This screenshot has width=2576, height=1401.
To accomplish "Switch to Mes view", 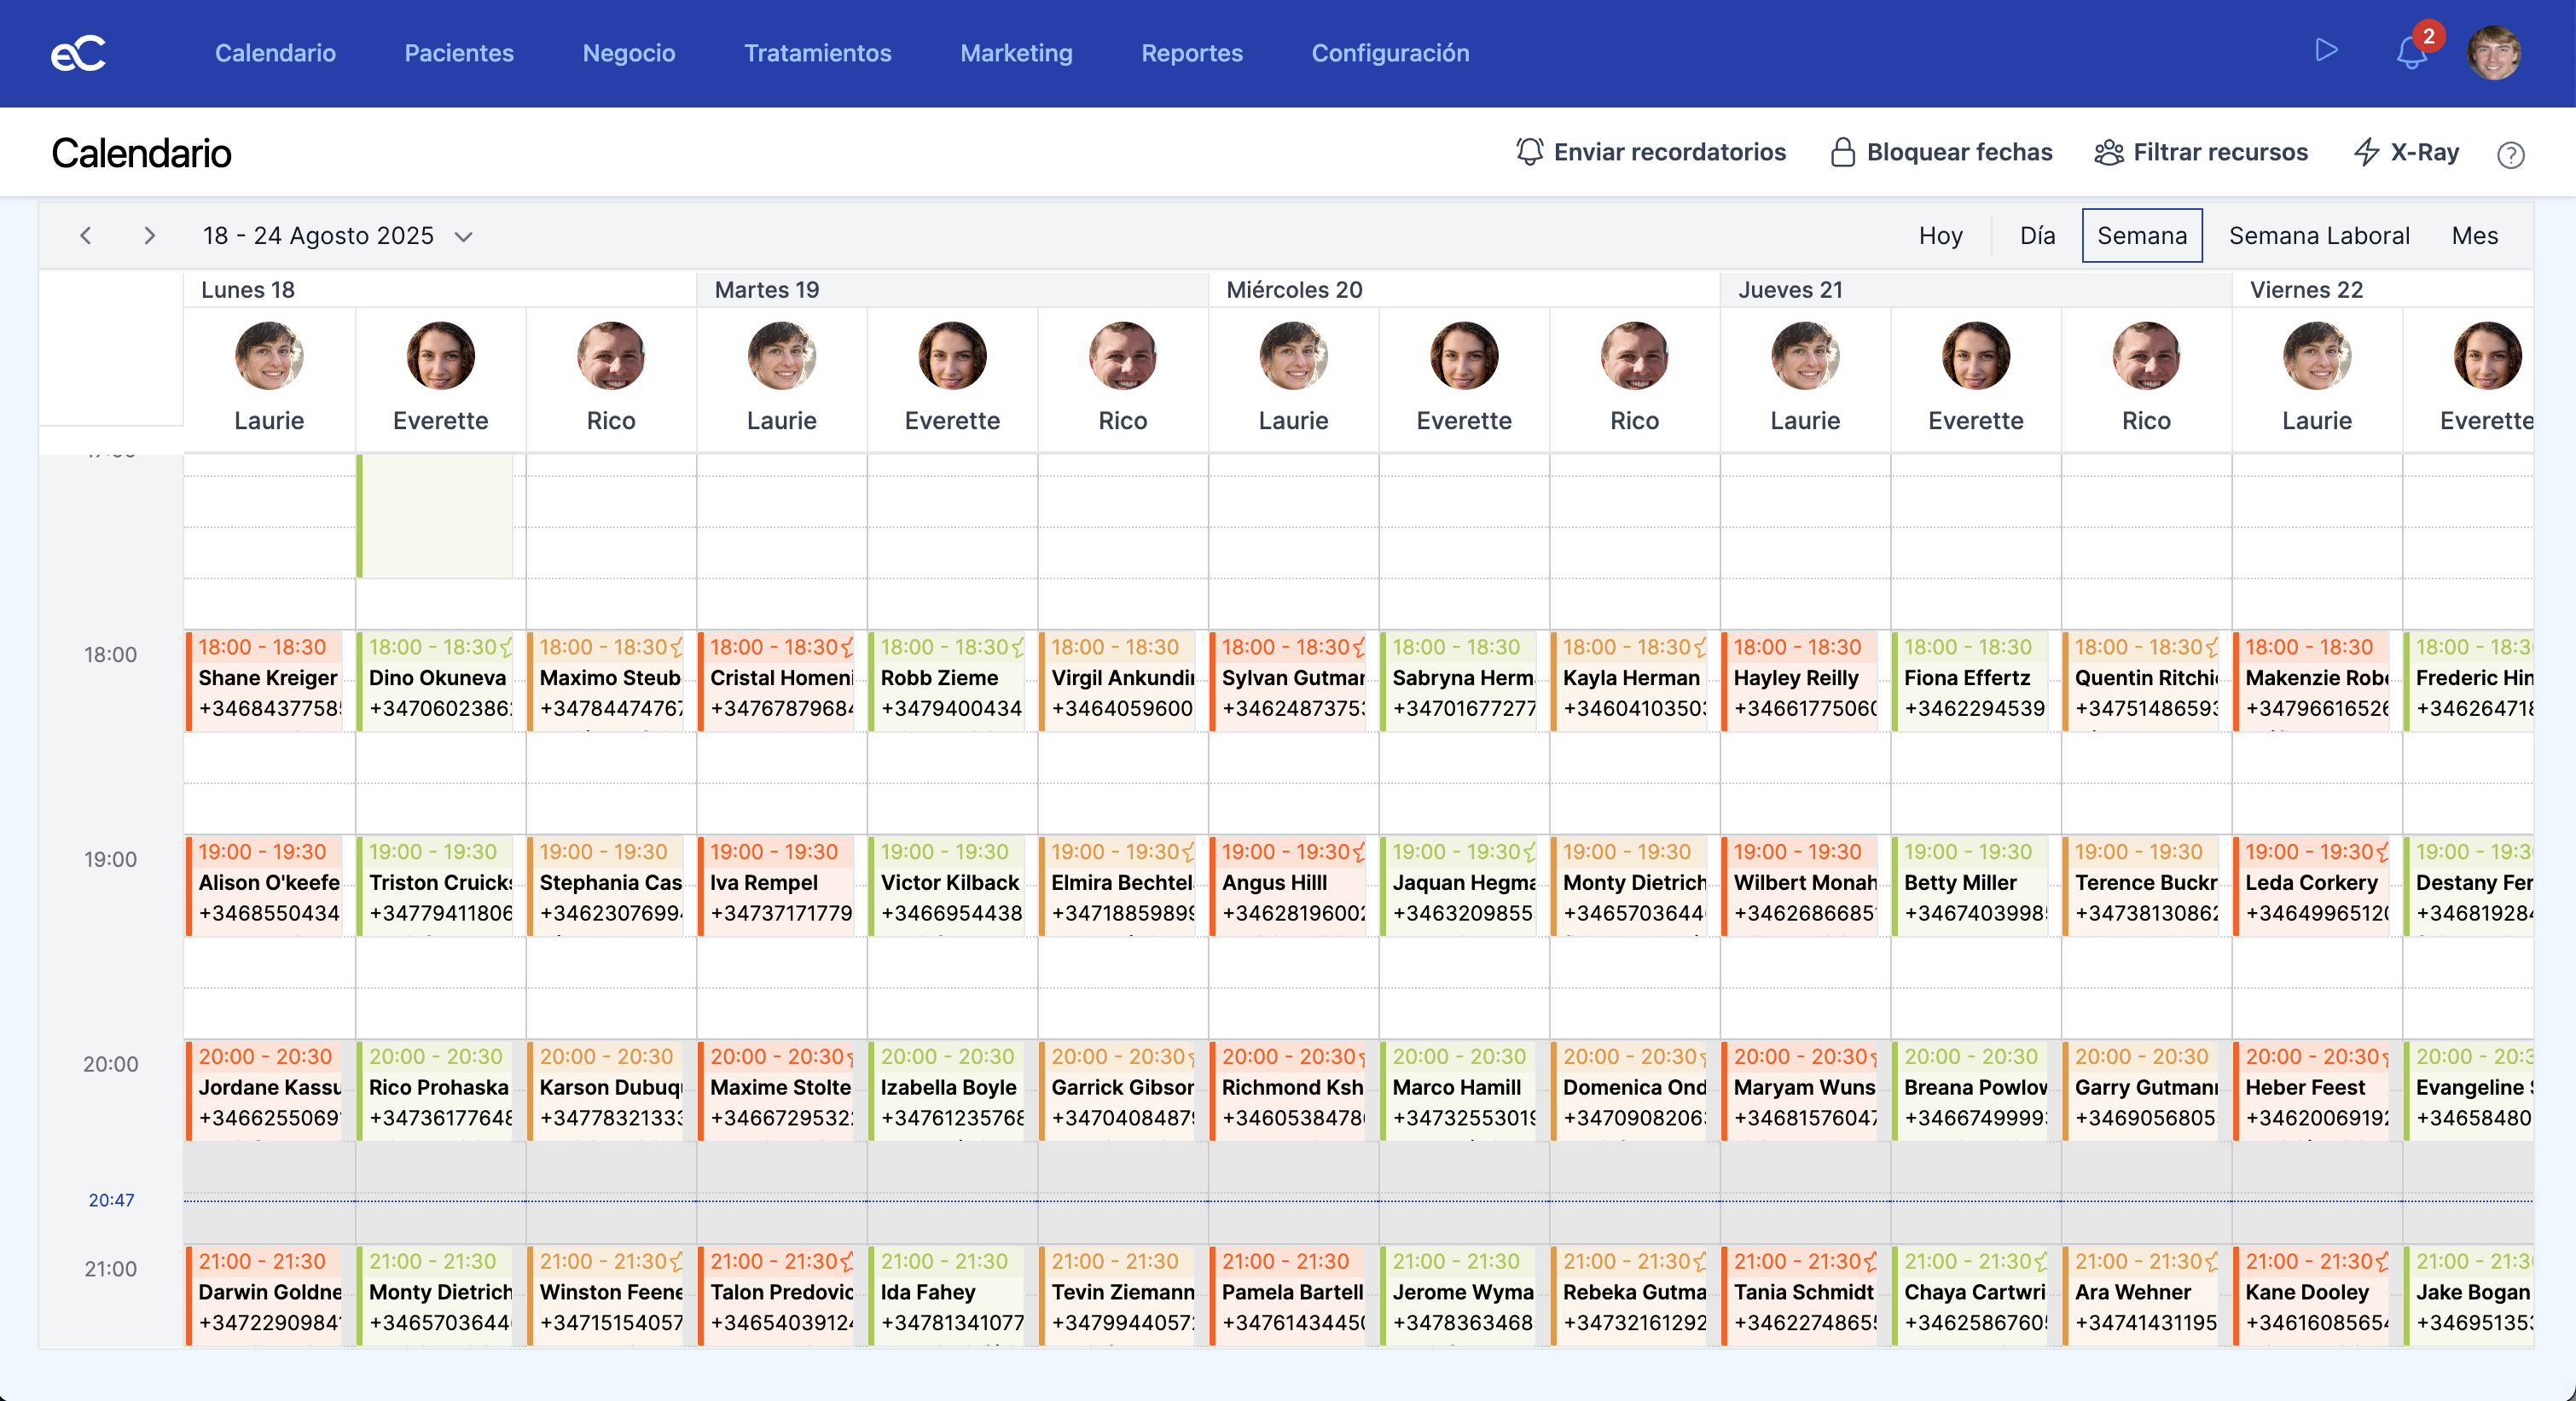I will pyautogui.click(x=2474, y=236).
